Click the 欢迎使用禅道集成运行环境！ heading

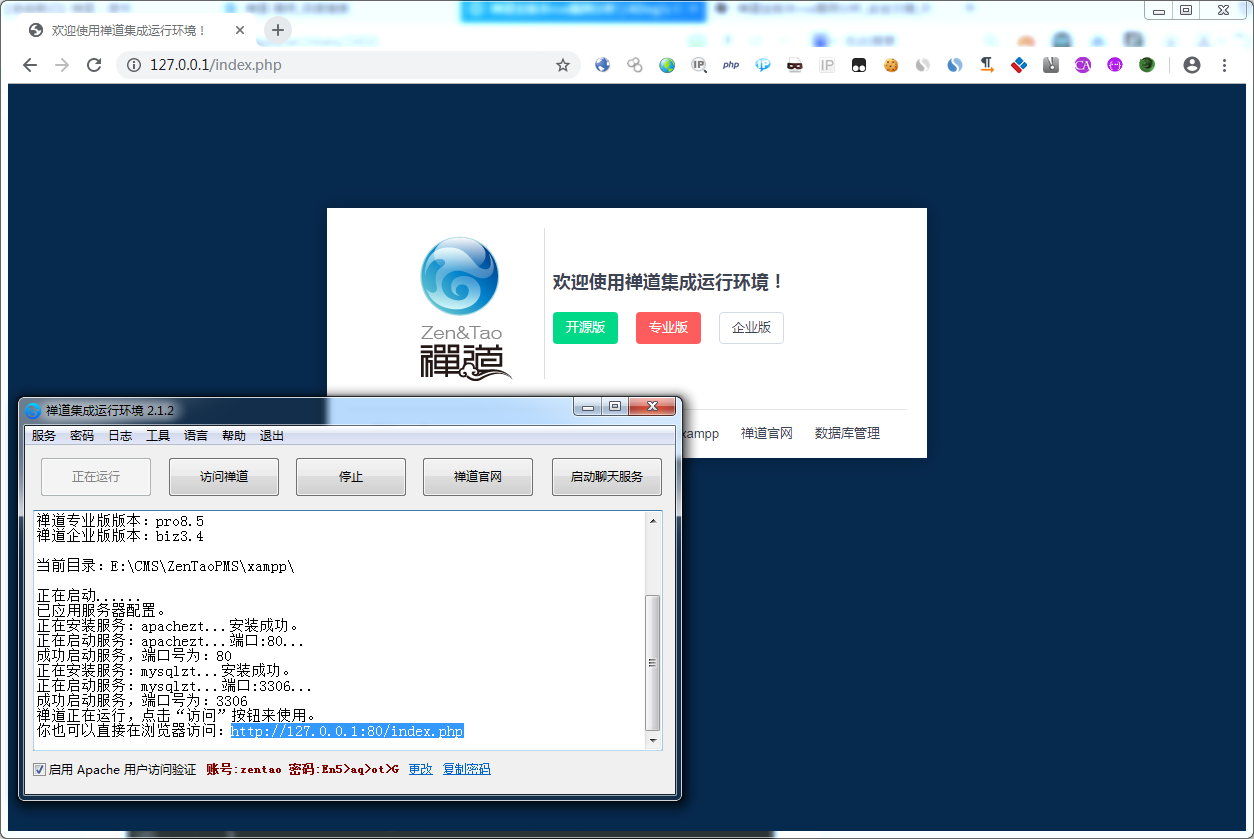coord(669,283)
